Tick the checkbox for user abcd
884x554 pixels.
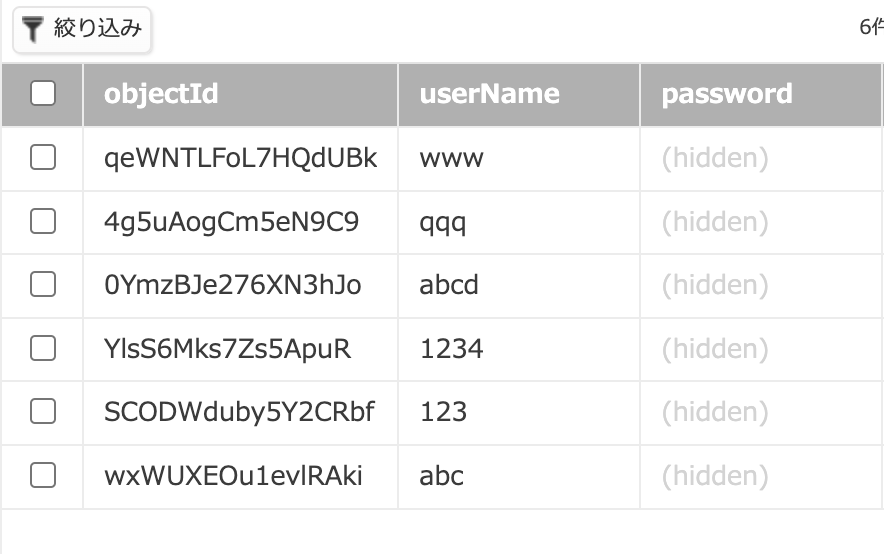click(x=43, y=285)
